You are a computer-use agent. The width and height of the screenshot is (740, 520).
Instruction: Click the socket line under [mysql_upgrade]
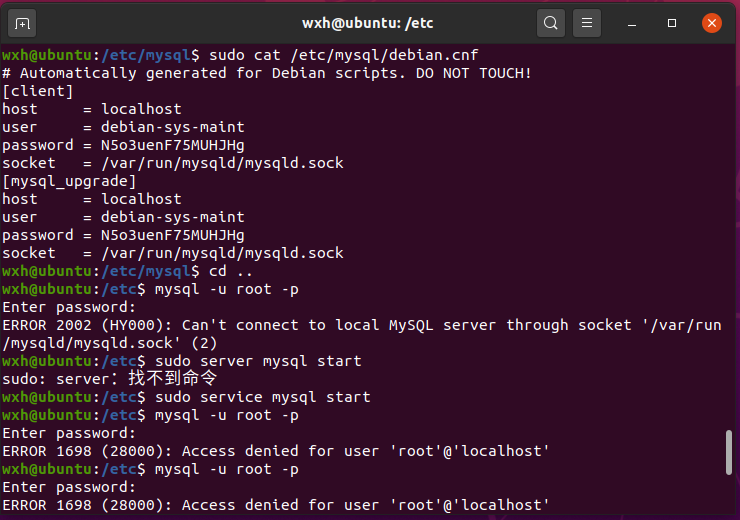pyautogui.click(x=172, y=253)
